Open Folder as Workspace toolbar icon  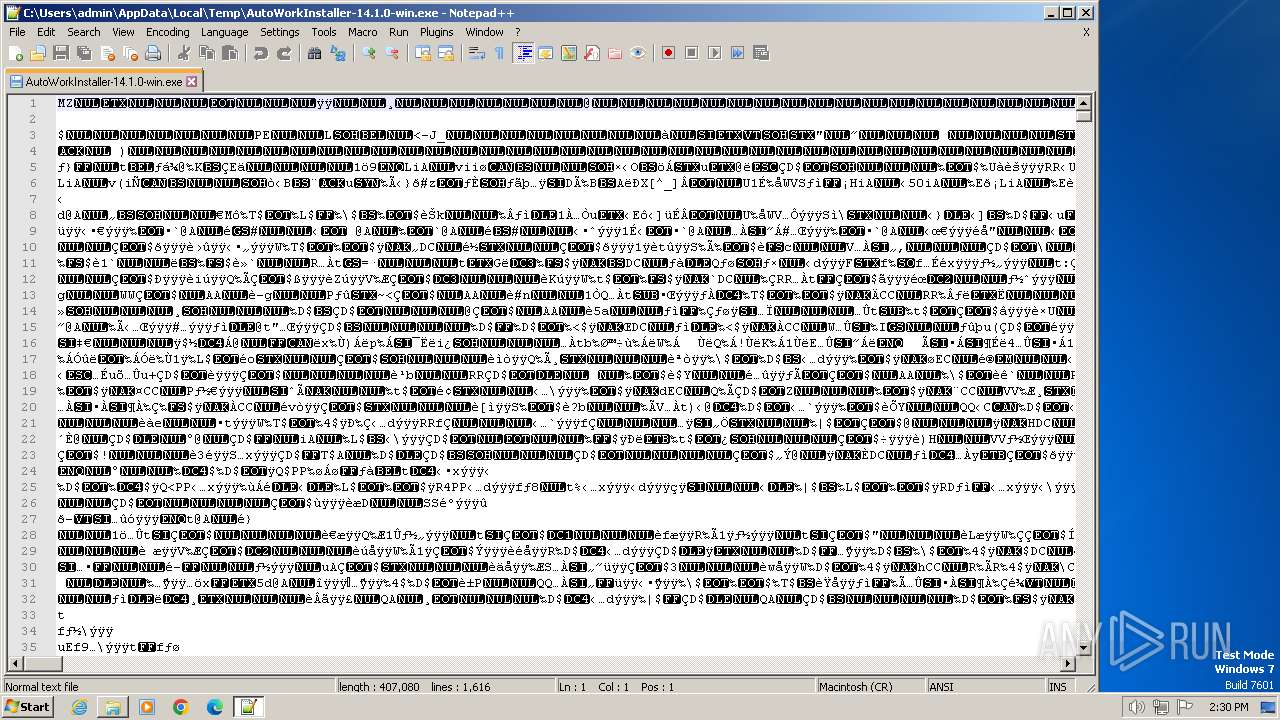pos(614,53)
